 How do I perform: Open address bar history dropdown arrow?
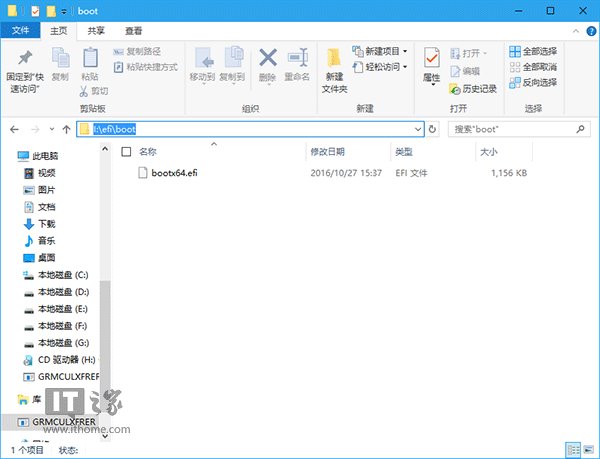(x=420, y=129)
